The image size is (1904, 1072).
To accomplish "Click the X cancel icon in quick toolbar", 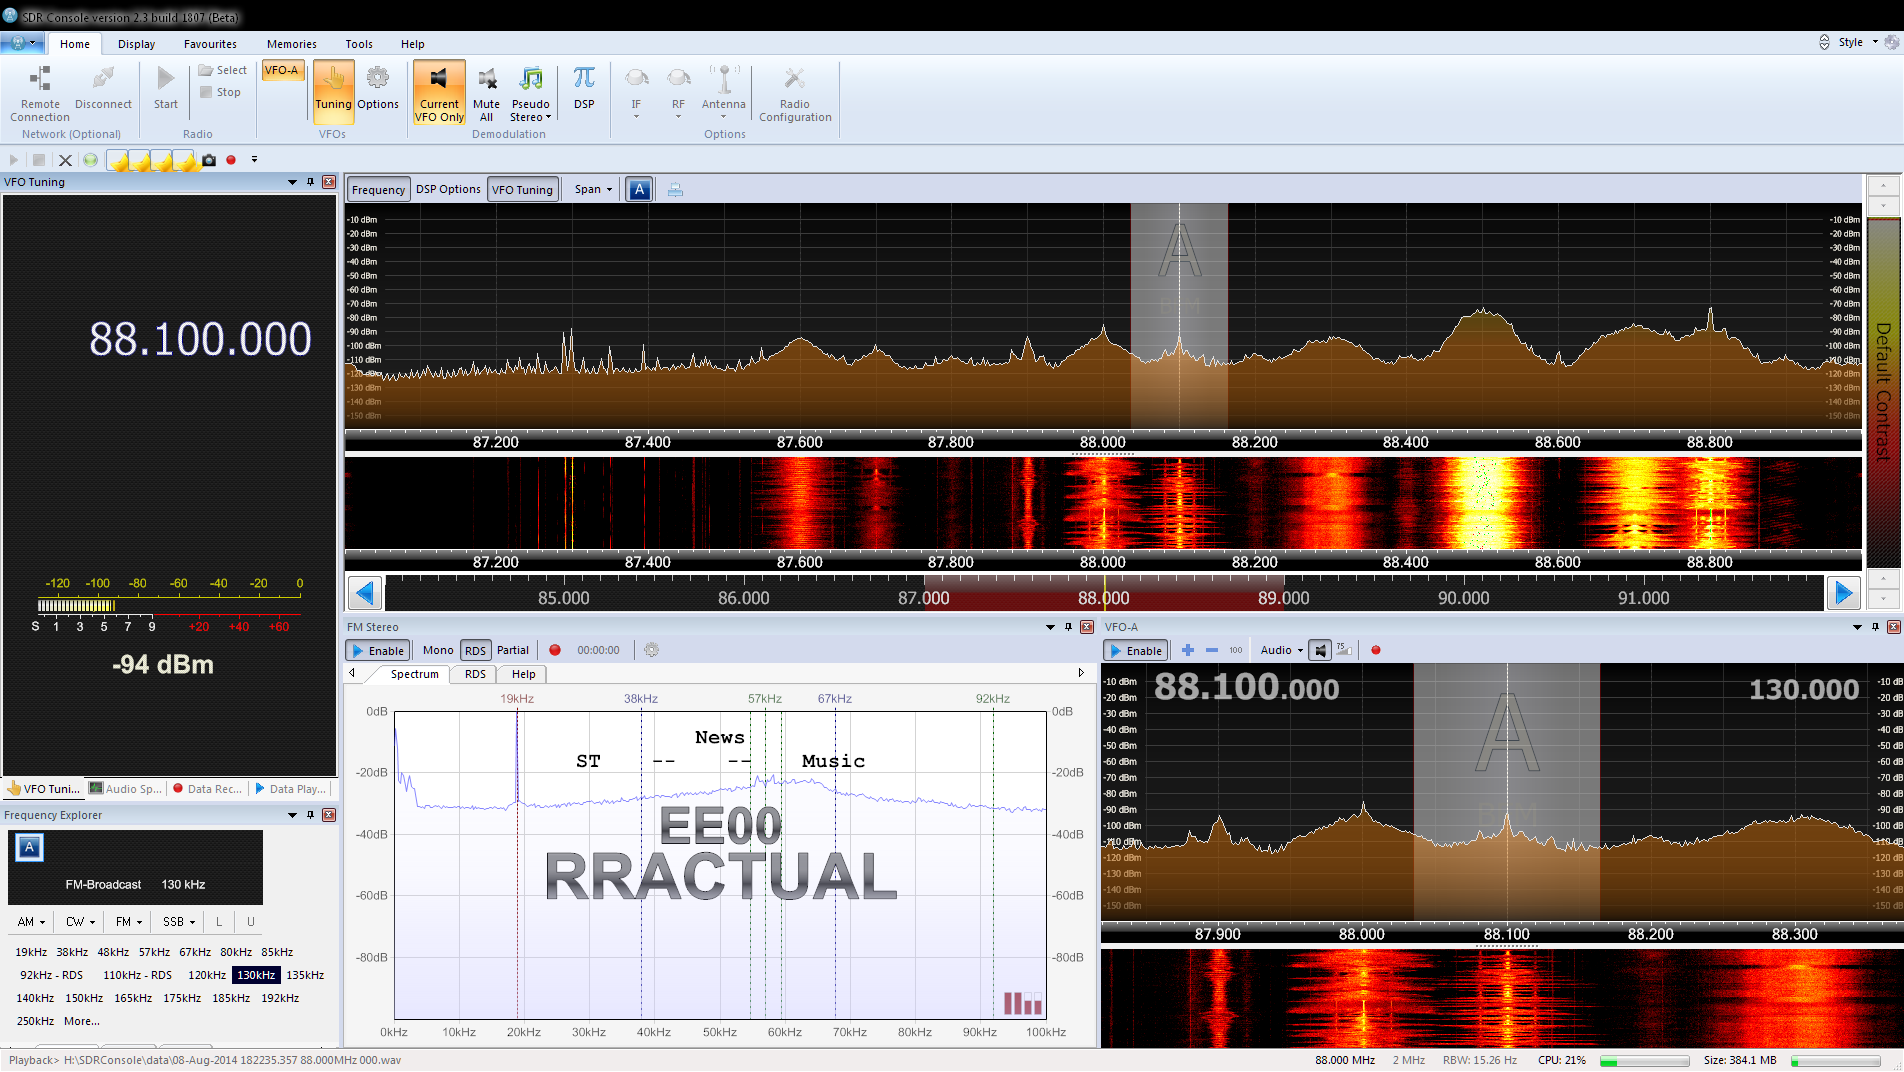I will 65,160.
